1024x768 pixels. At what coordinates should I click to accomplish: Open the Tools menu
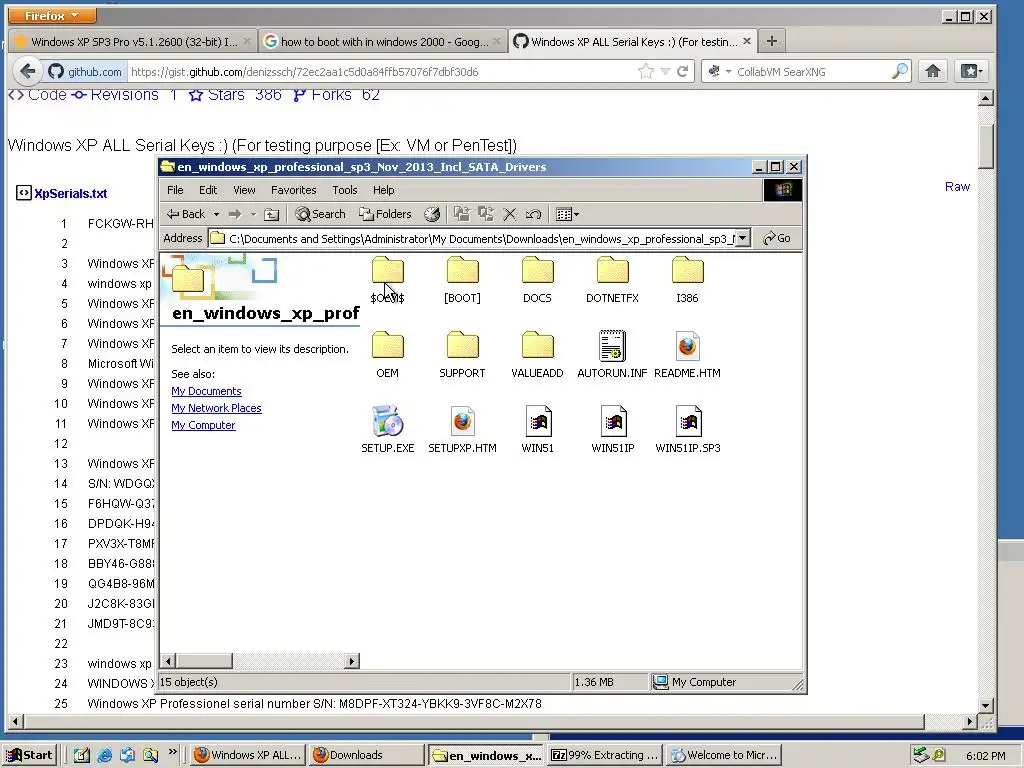pyautogui.click(x=344, y=190)
